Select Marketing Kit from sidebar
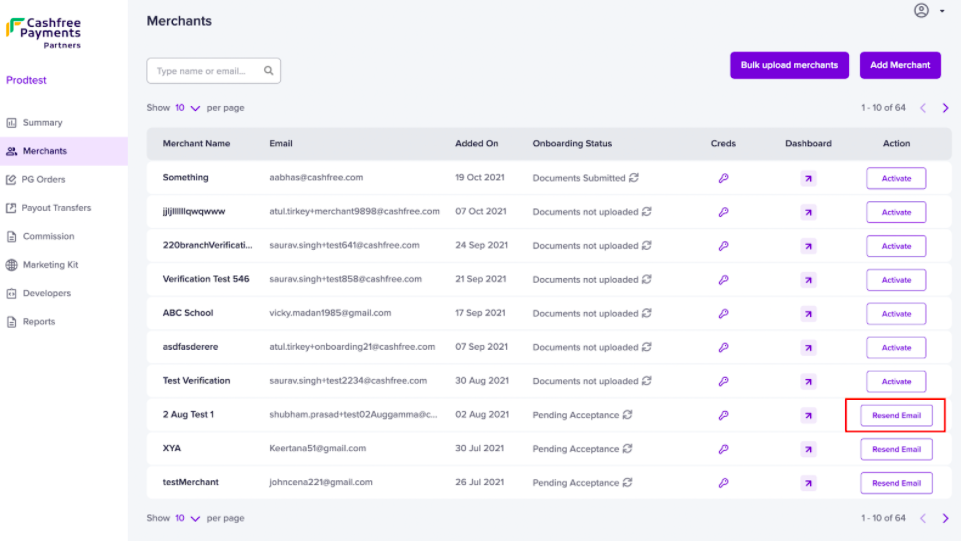The height and width of the screenshot is (541, 961). click(50, 265)
